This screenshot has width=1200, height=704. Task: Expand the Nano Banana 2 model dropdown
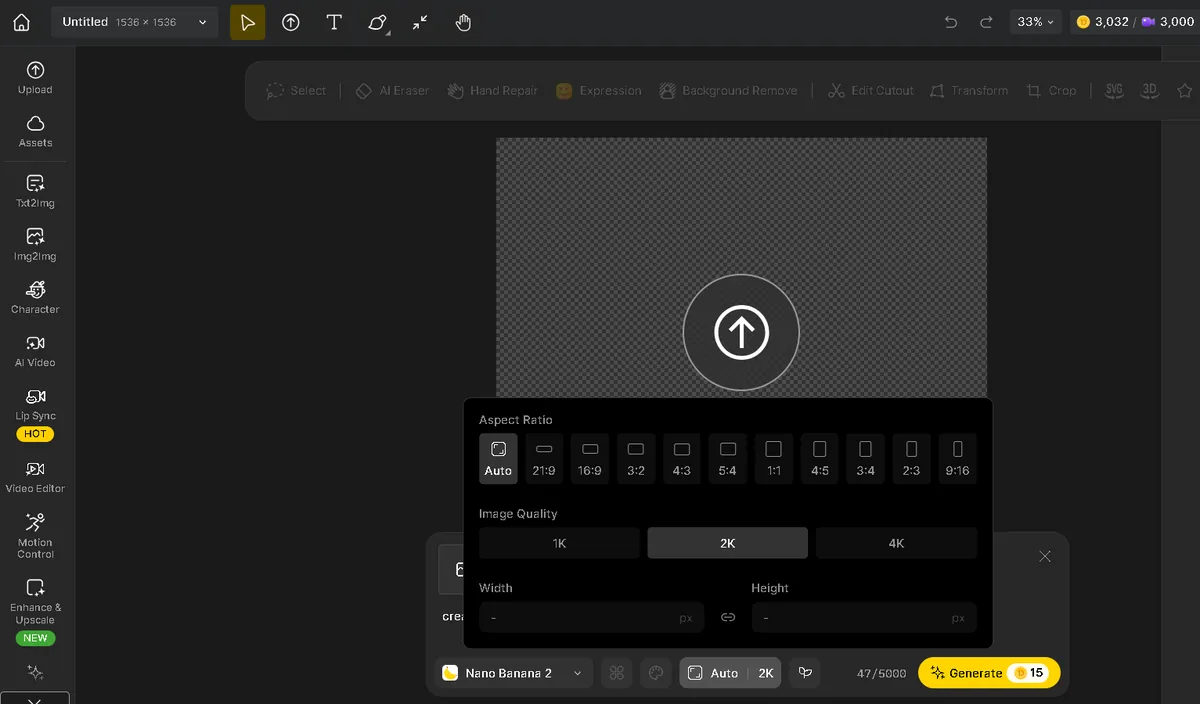[x=514, y=673]
